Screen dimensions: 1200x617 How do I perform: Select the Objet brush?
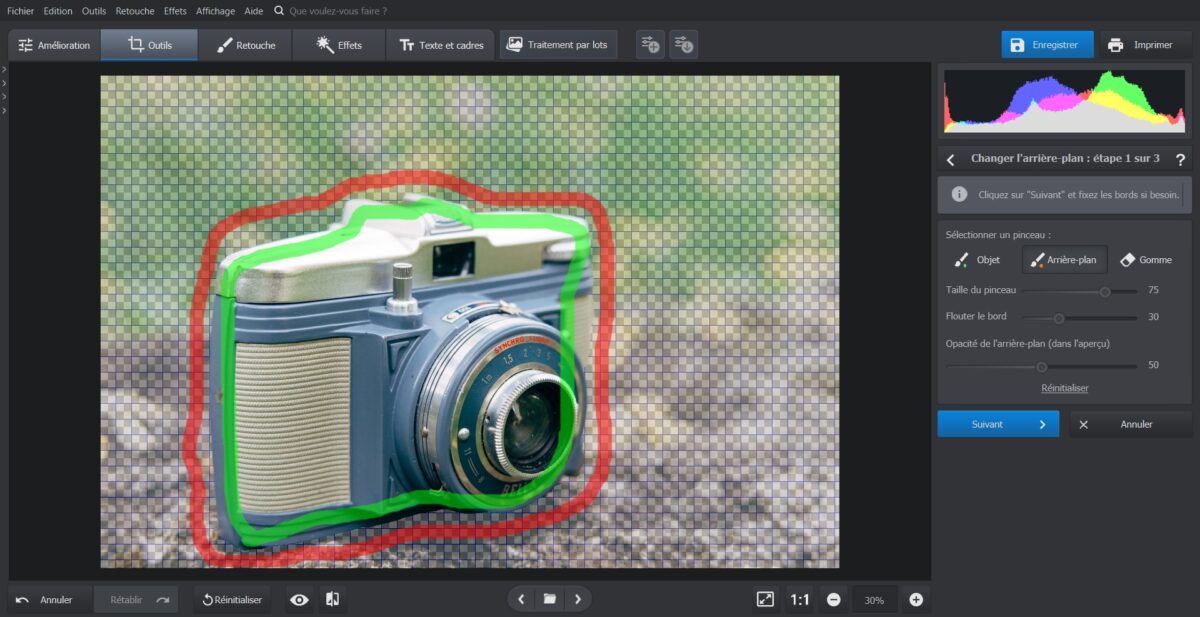click(976, 260)
